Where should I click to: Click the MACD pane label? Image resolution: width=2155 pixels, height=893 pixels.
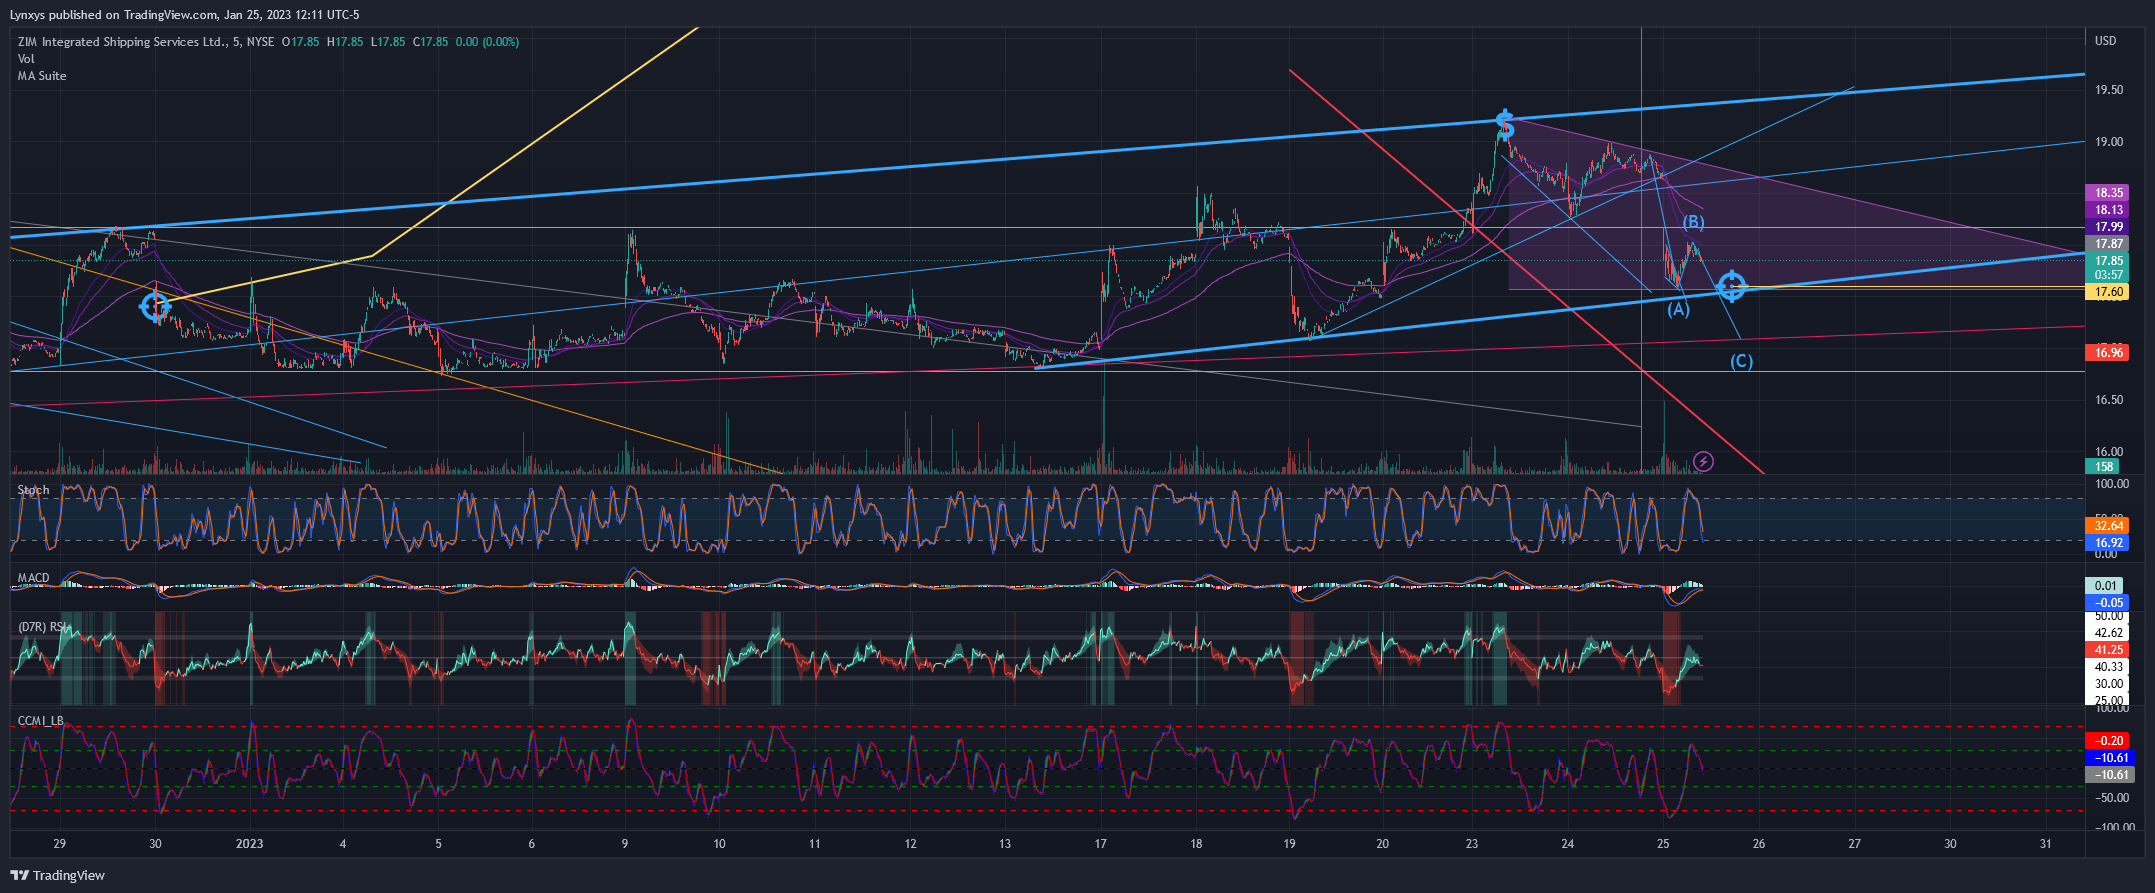pos(33,578)
